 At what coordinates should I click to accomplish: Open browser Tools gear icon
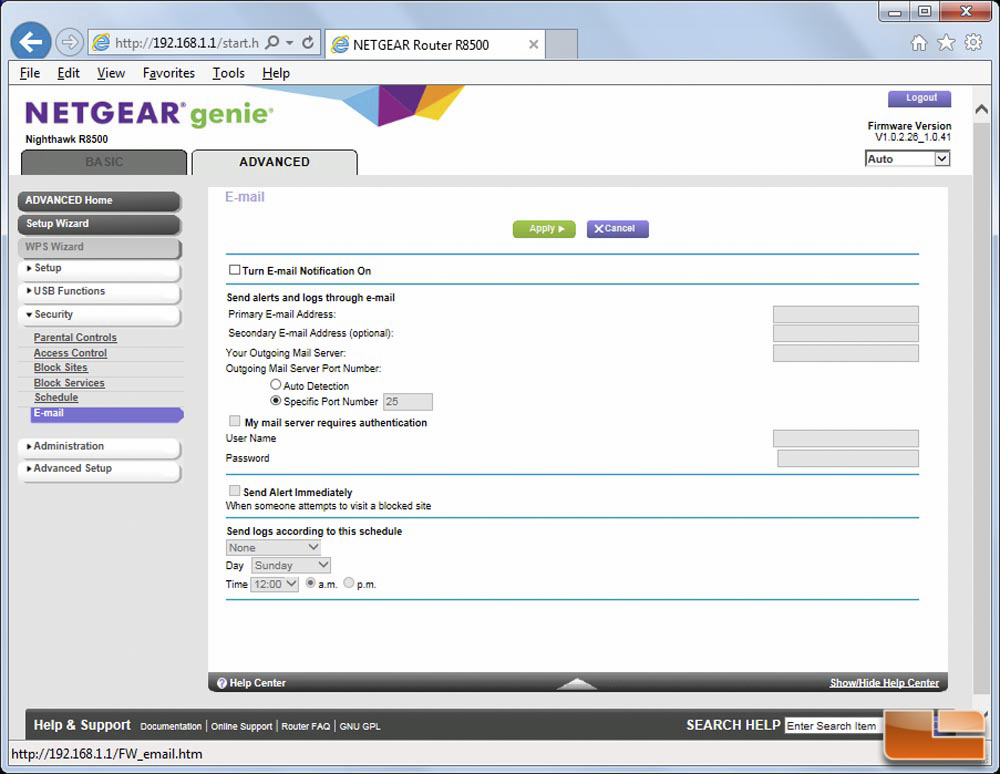click(x=973, y=43)
